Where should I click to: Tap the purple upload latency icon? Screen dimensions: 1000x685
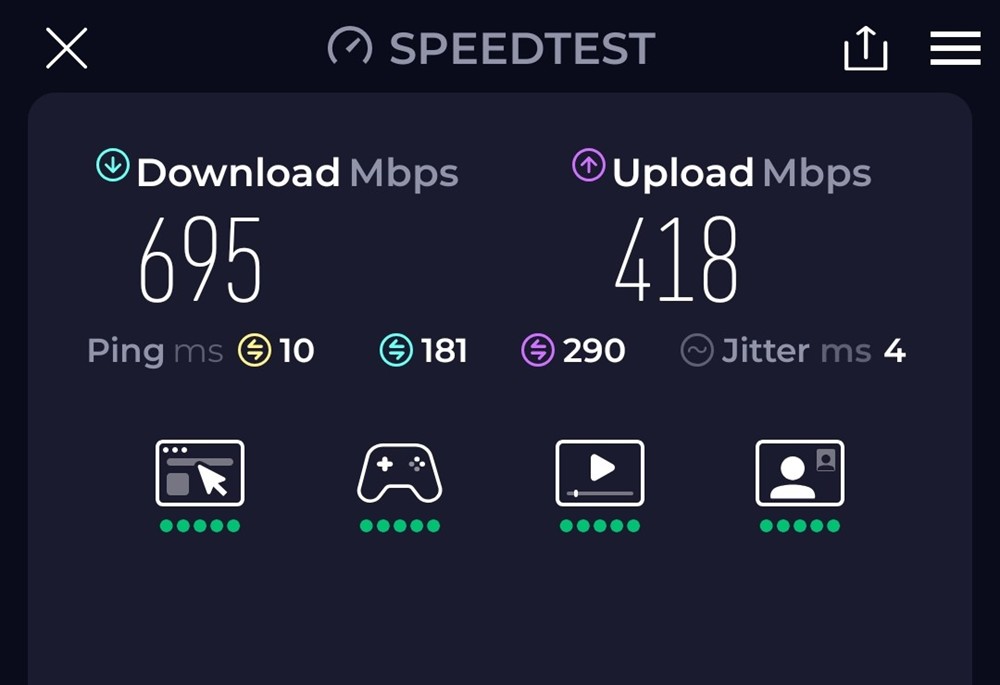pos(538,350)
